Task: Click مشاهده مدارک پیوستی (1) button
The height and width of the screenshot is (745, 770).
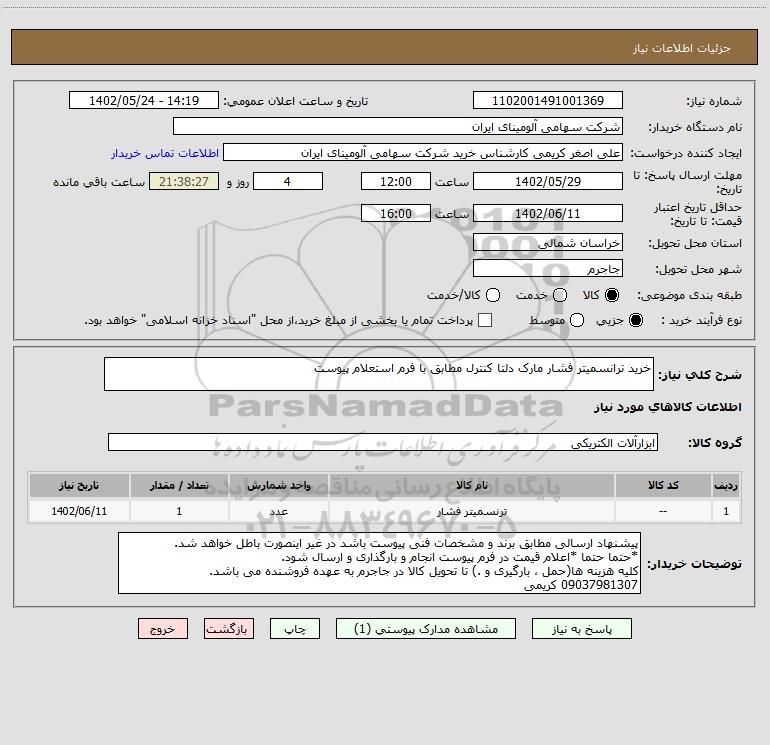Action: point(426,629)
